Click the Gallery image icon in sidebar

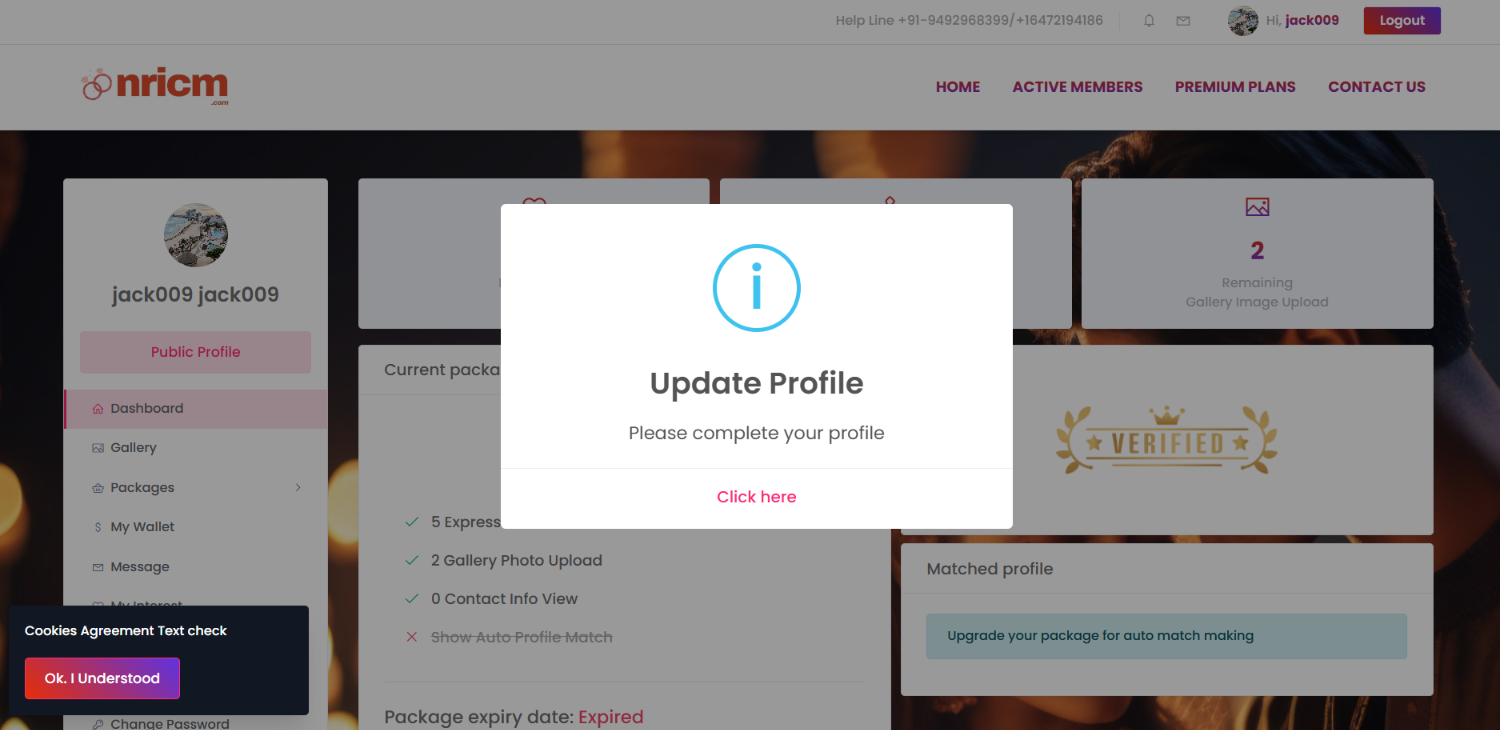98,448
